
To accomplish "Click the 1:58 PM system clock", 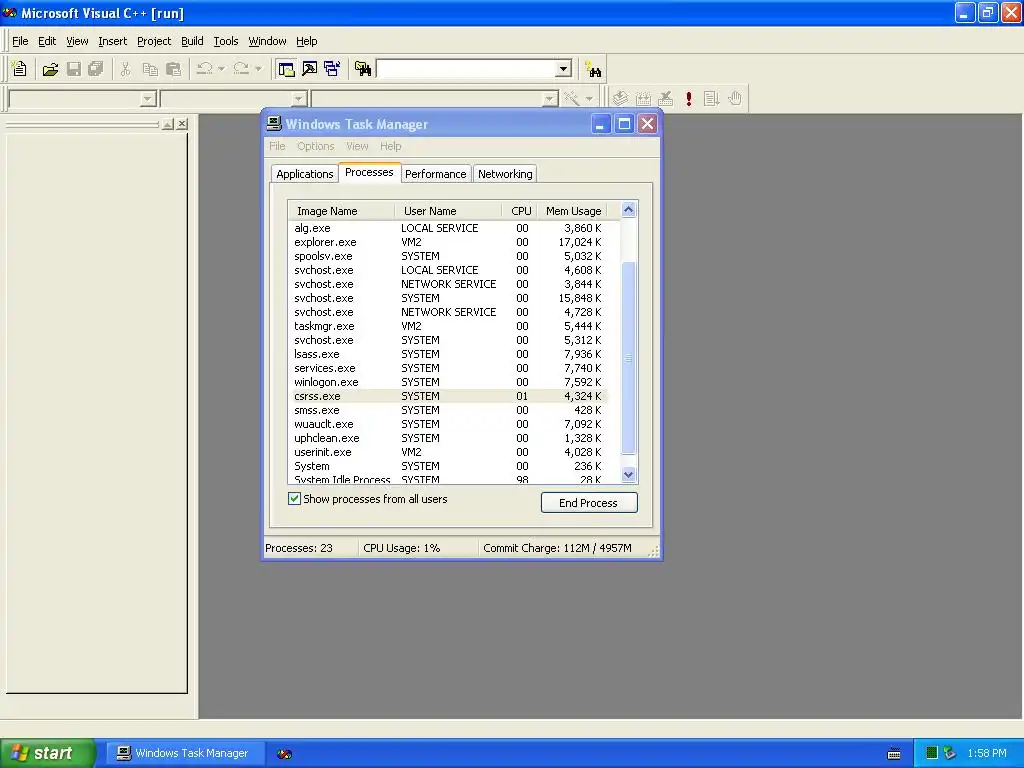I will (x=987, y=754).
